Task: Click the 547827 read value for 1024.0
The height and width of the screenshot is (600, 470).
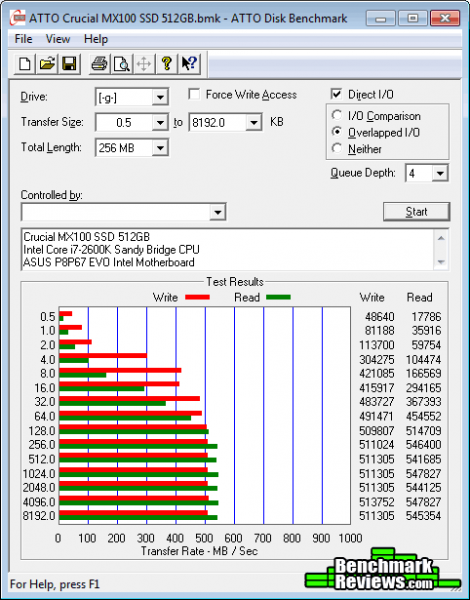Action: click(423, 474)
